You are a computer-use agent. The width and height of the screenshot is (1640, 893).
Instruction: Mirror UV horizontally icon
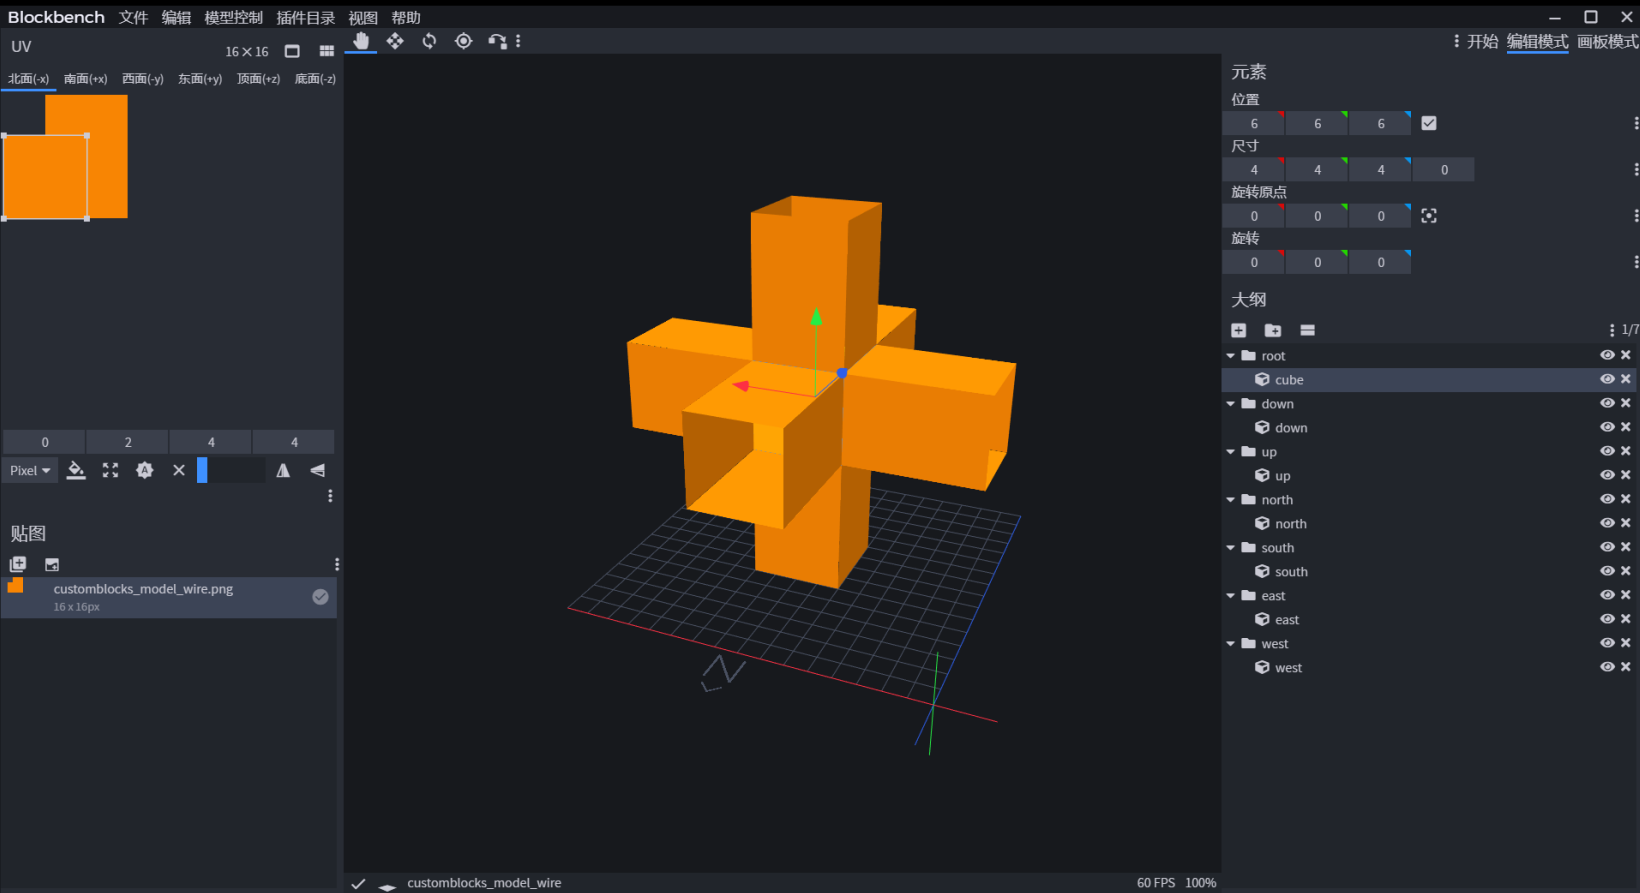click(x=283, y=470)
